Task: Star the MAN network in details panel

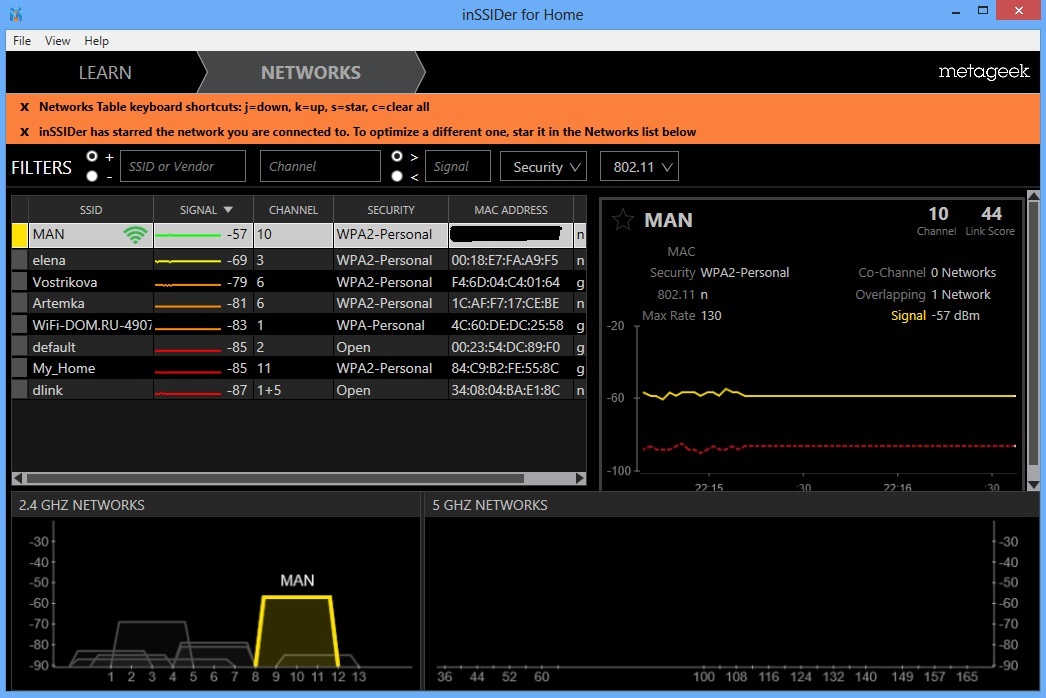Action: click(623, 220)
